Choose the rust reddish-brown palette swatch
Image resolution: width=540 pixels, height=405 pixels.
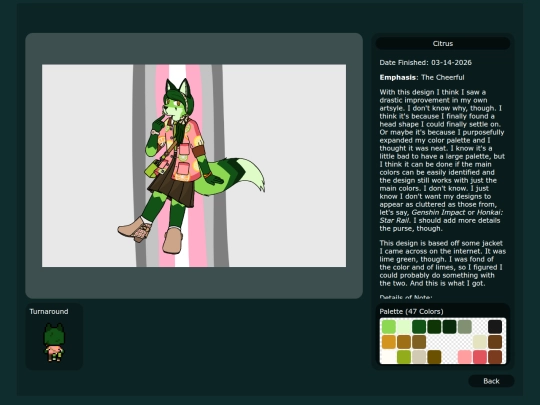(495, 357)
